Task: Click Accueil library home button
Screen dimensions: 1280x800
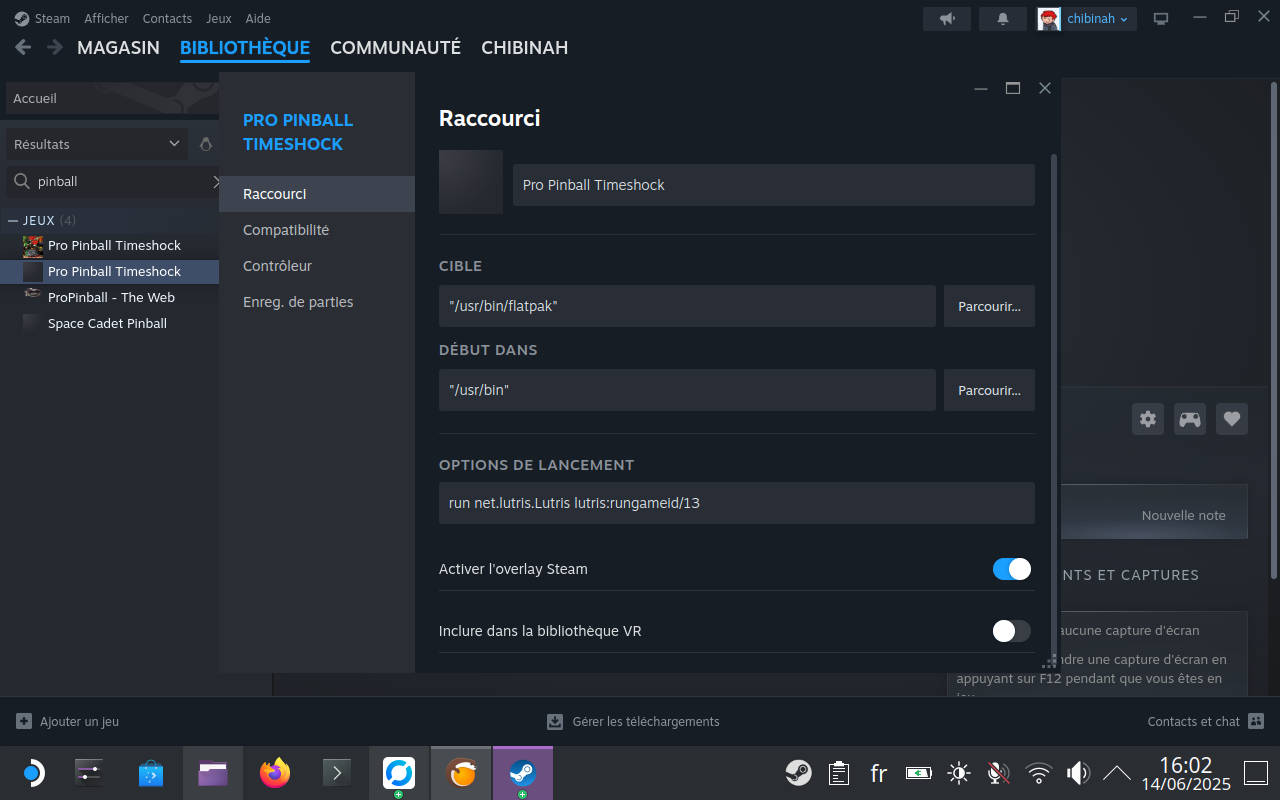Action: point(112,98)
